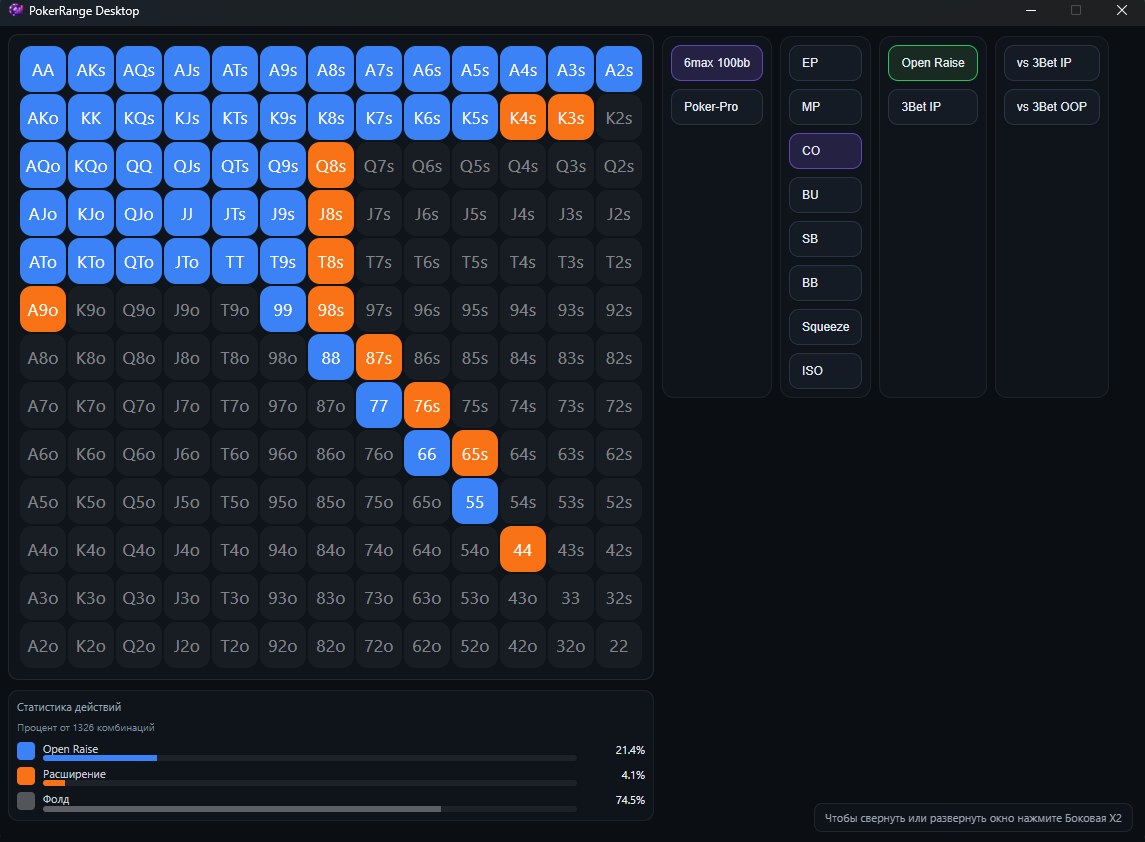Choose the BU position
Screen dimensions: 1145x842
tap(825, 195)
